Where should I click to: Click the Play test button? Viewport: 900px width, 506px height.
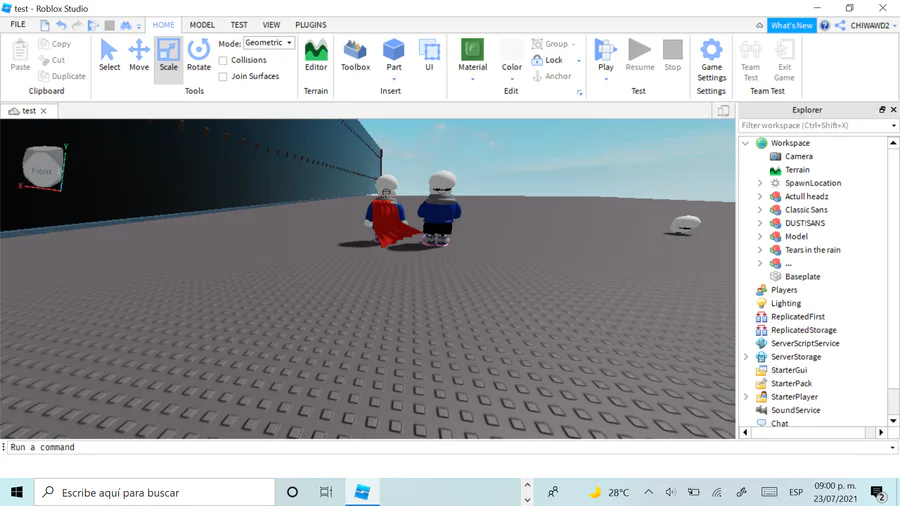[606, 55]
